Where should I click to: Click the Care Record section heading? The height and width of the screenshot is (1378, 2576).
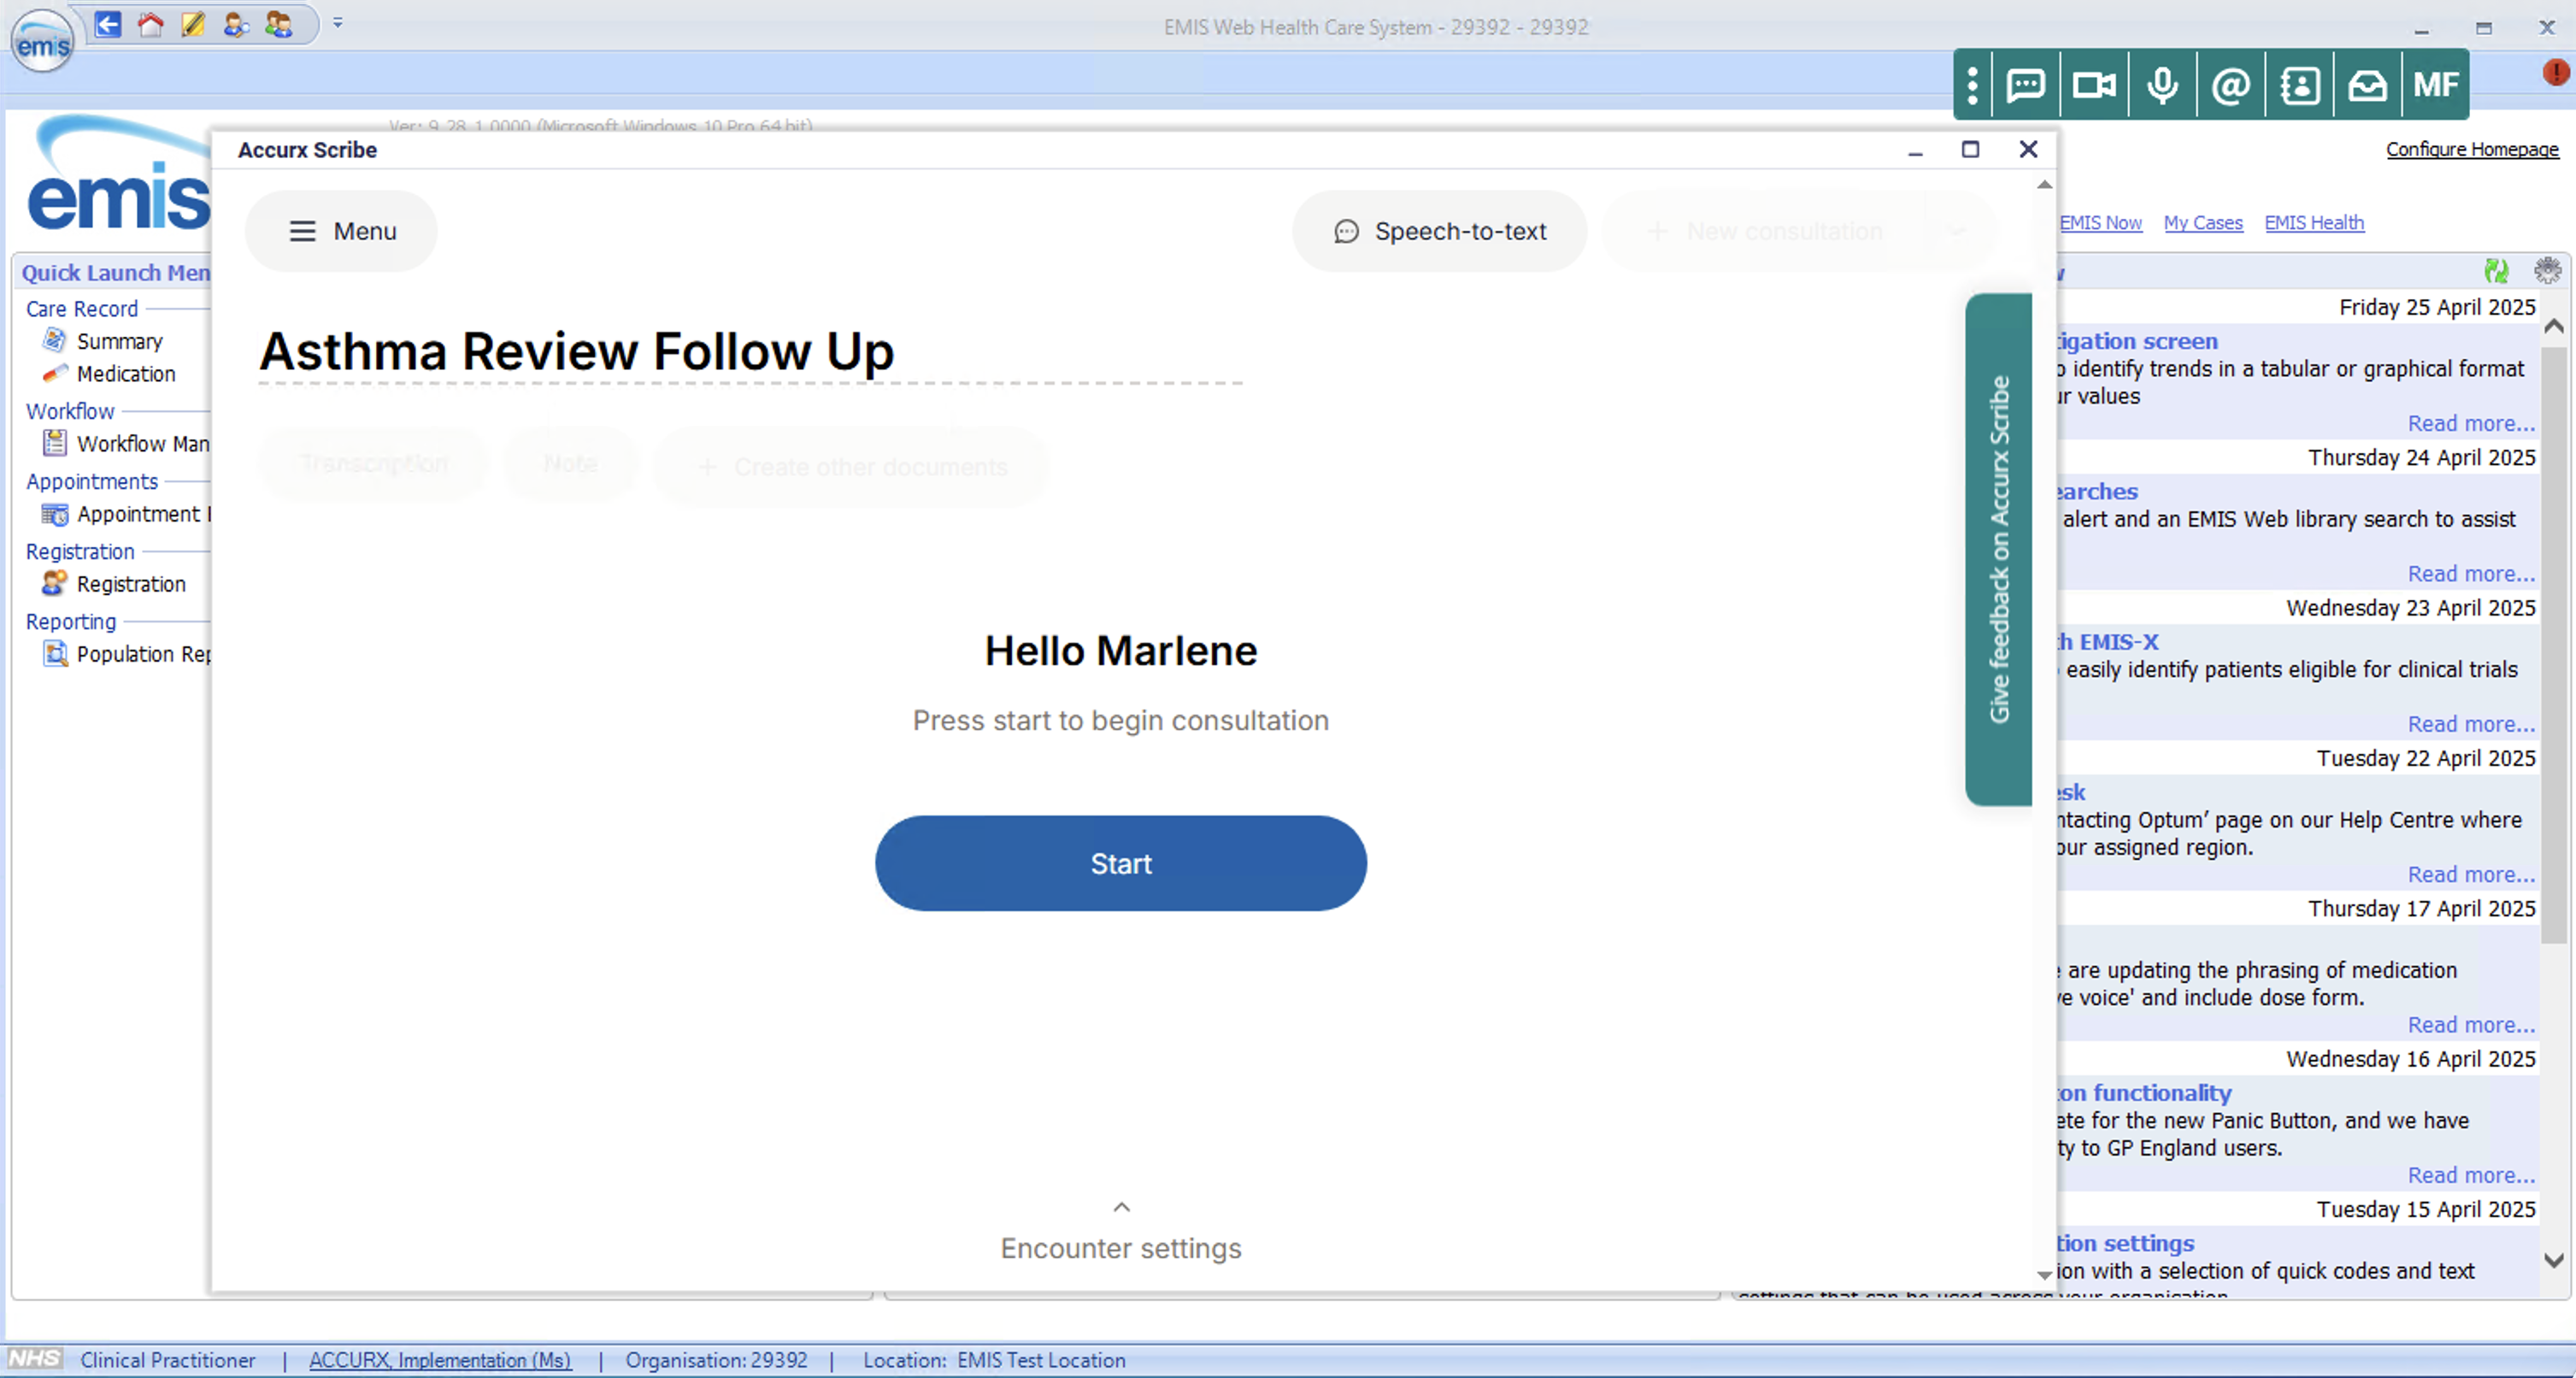(x=82, y=309)
